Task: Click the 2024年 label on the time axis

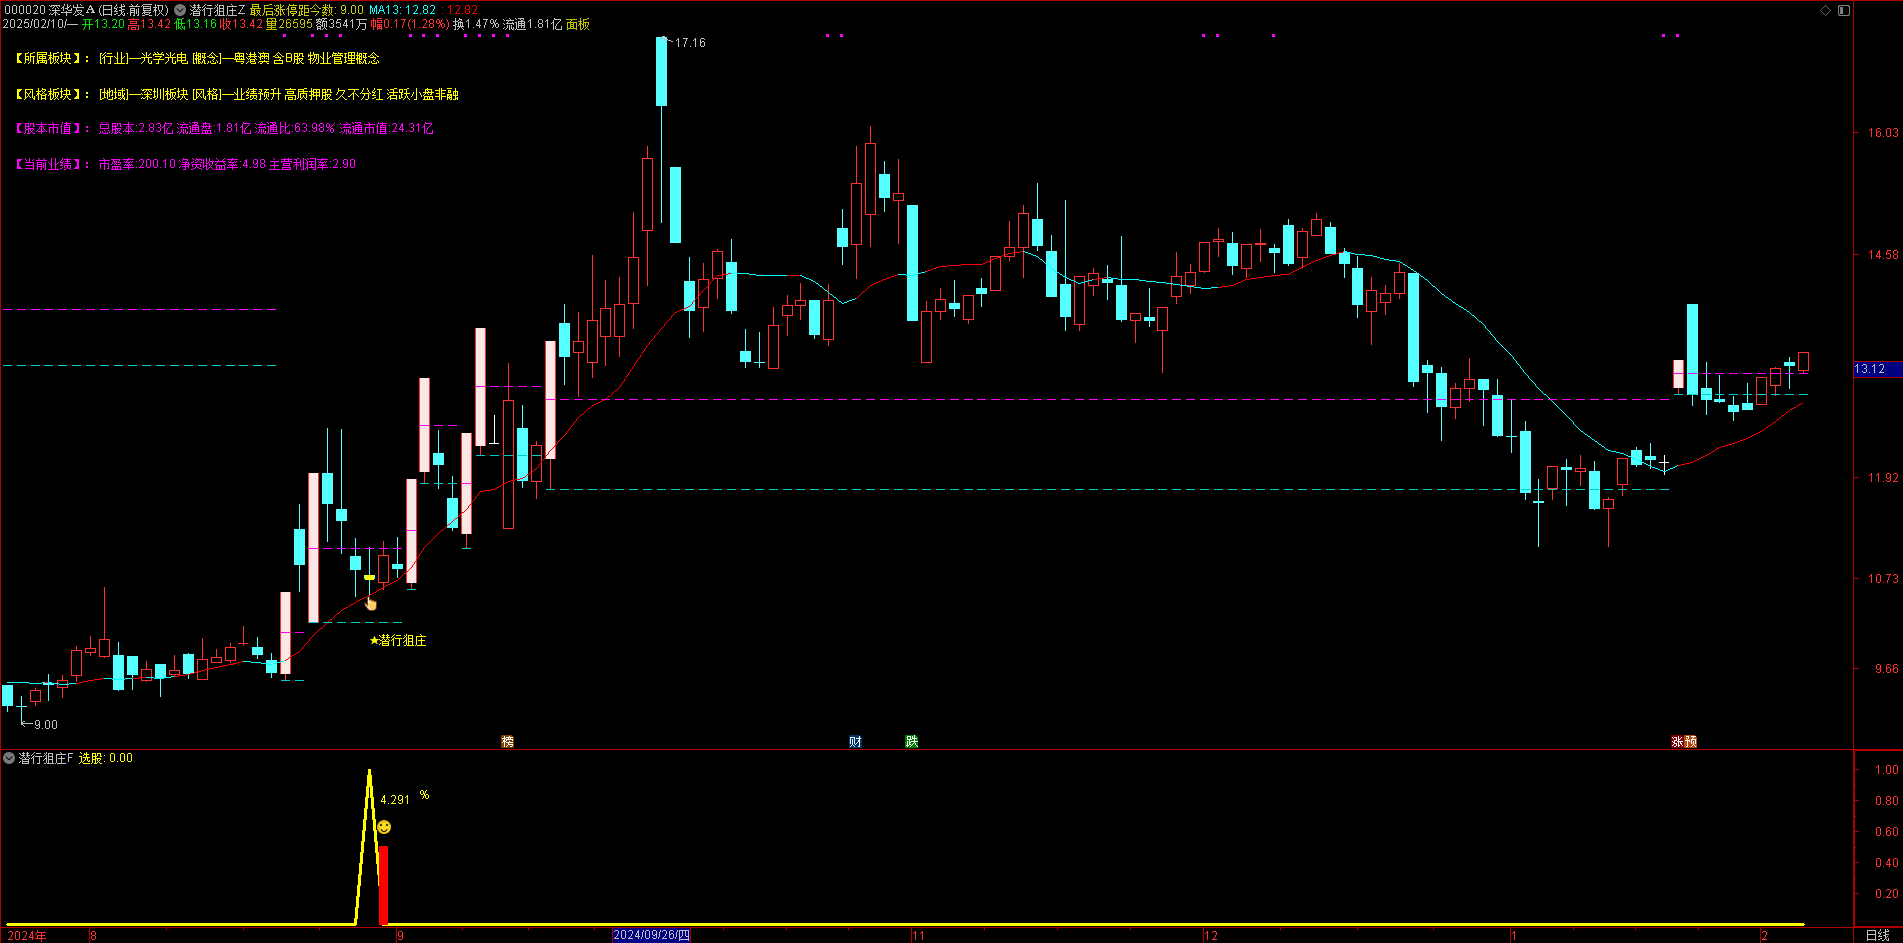Action: 27,936
